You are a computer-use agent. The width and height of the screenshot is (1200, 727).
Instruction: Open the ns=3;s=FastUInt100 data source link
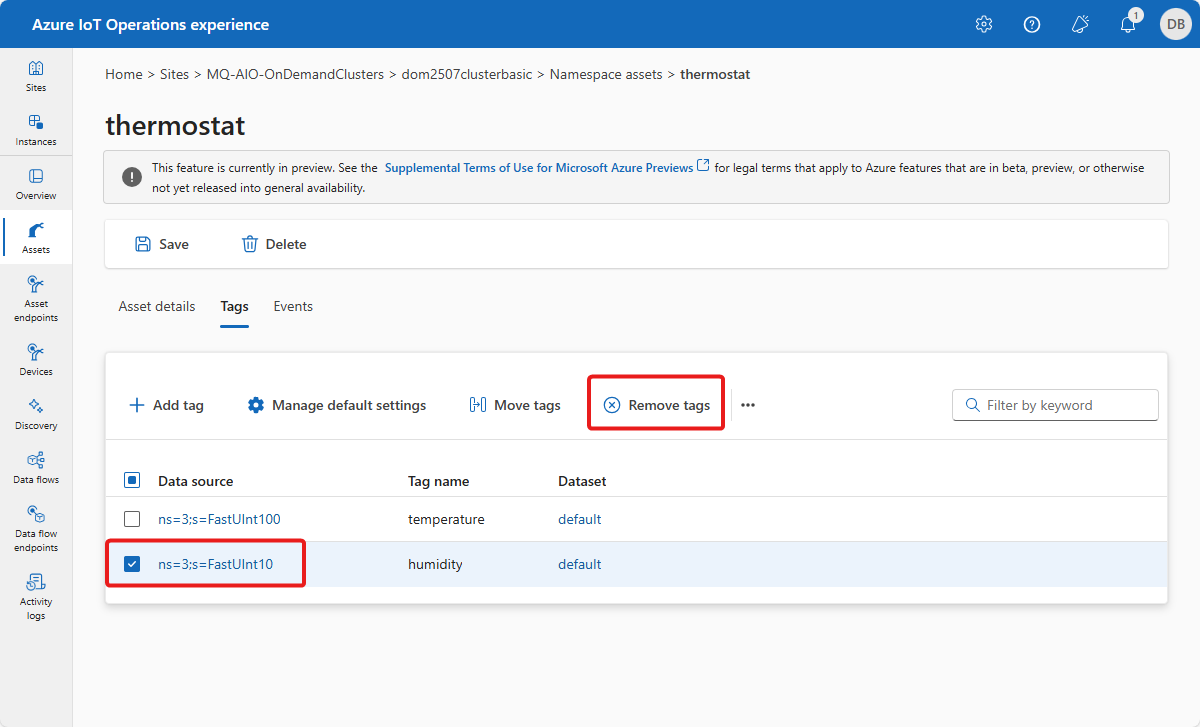point(219,519)
